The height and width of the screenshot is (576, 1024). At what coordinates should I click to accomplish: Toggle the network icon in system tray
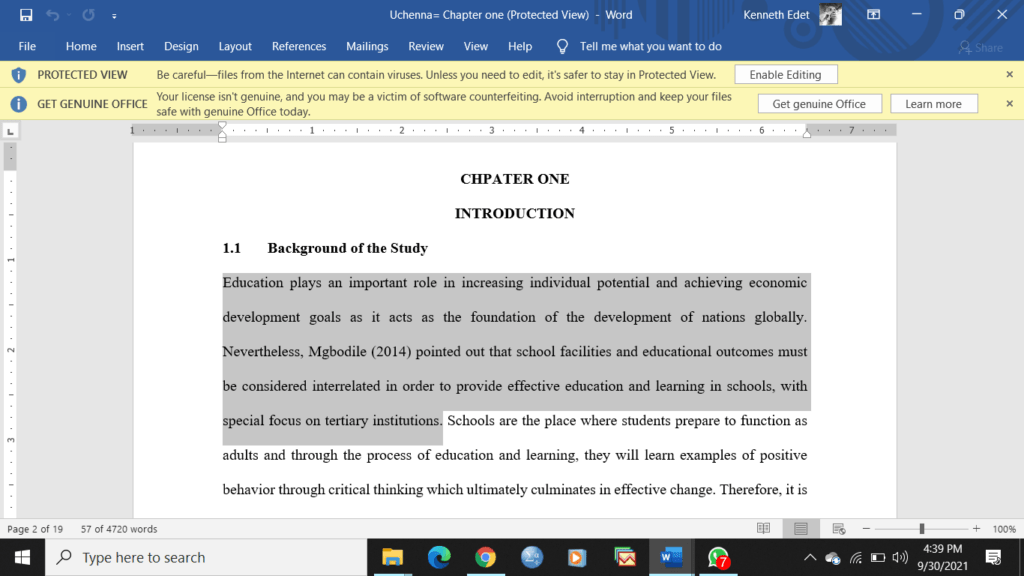point(855,557)
